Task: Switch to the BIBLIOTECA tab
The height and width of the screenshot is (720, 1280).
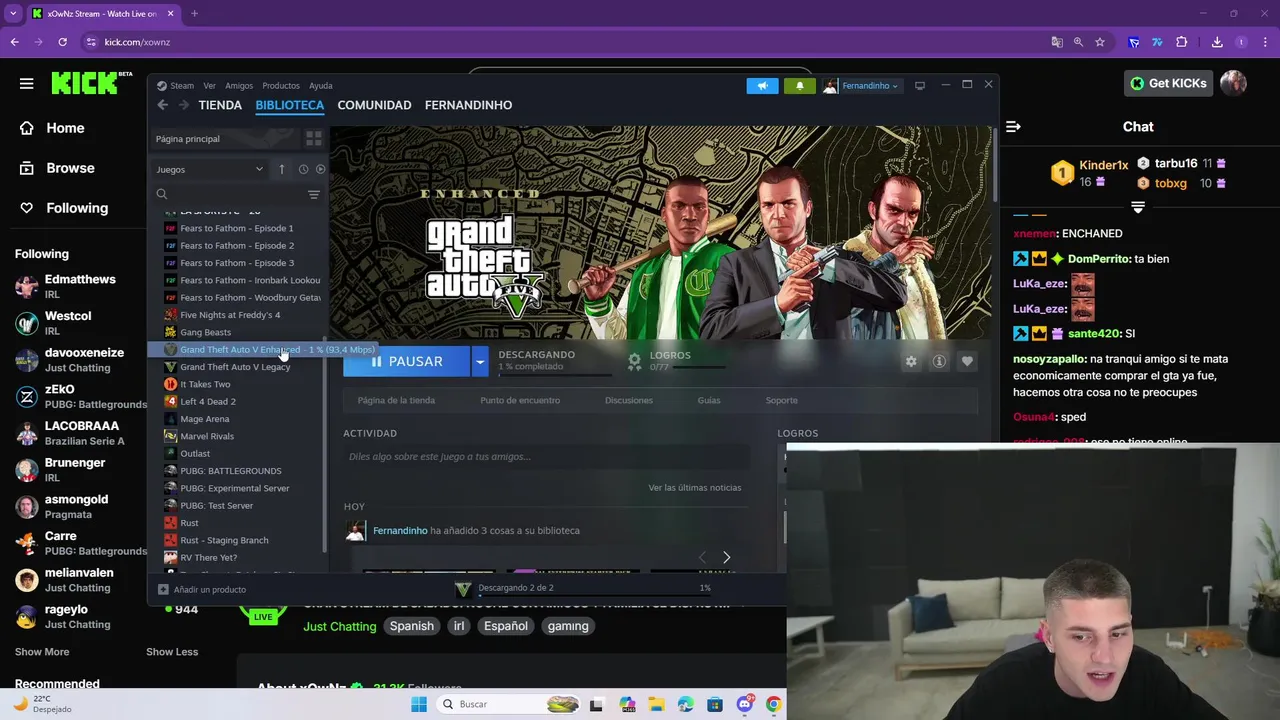Action: pyautogui.click(x=290, y=105)
